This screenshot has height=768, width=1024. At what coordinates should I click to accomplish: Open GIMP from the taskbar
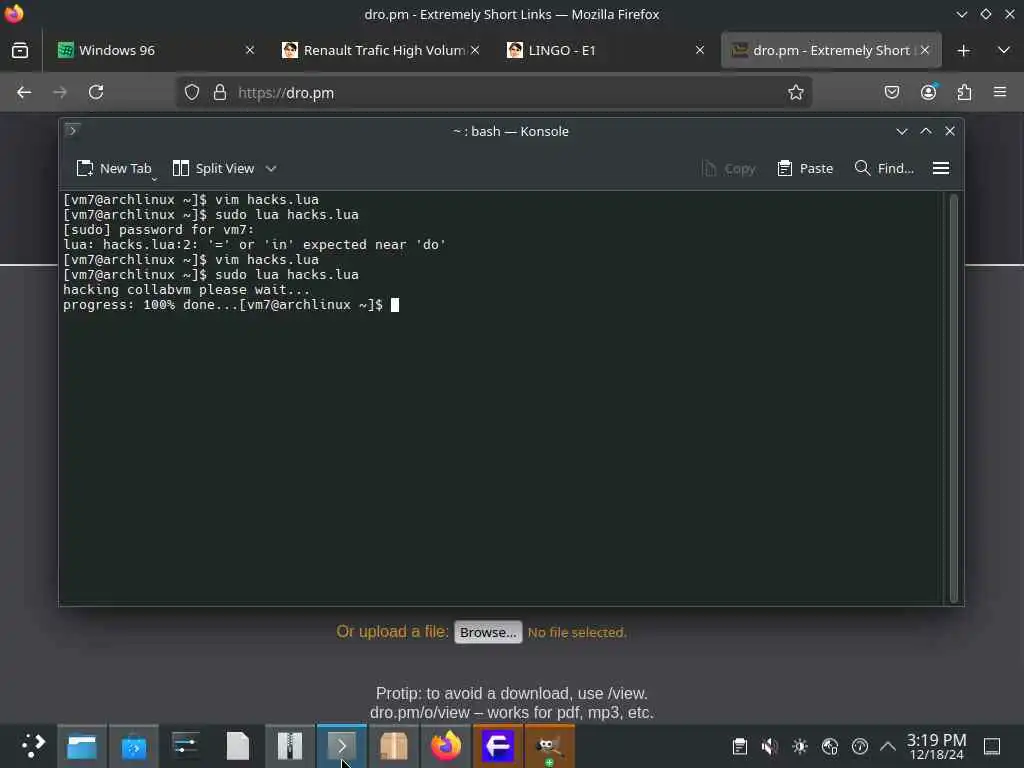click(550, 746)
